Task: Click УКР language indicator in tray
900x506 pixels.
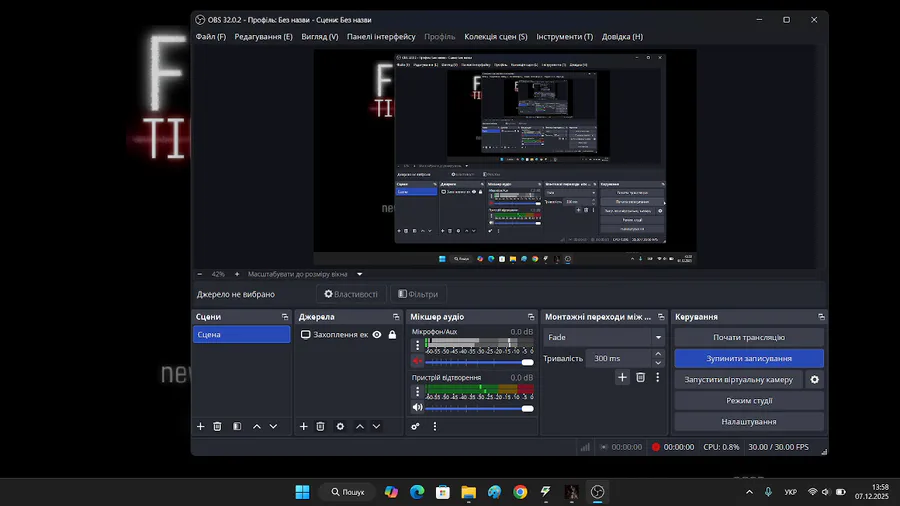Action: pyautogui.click(x=790, y=492)
